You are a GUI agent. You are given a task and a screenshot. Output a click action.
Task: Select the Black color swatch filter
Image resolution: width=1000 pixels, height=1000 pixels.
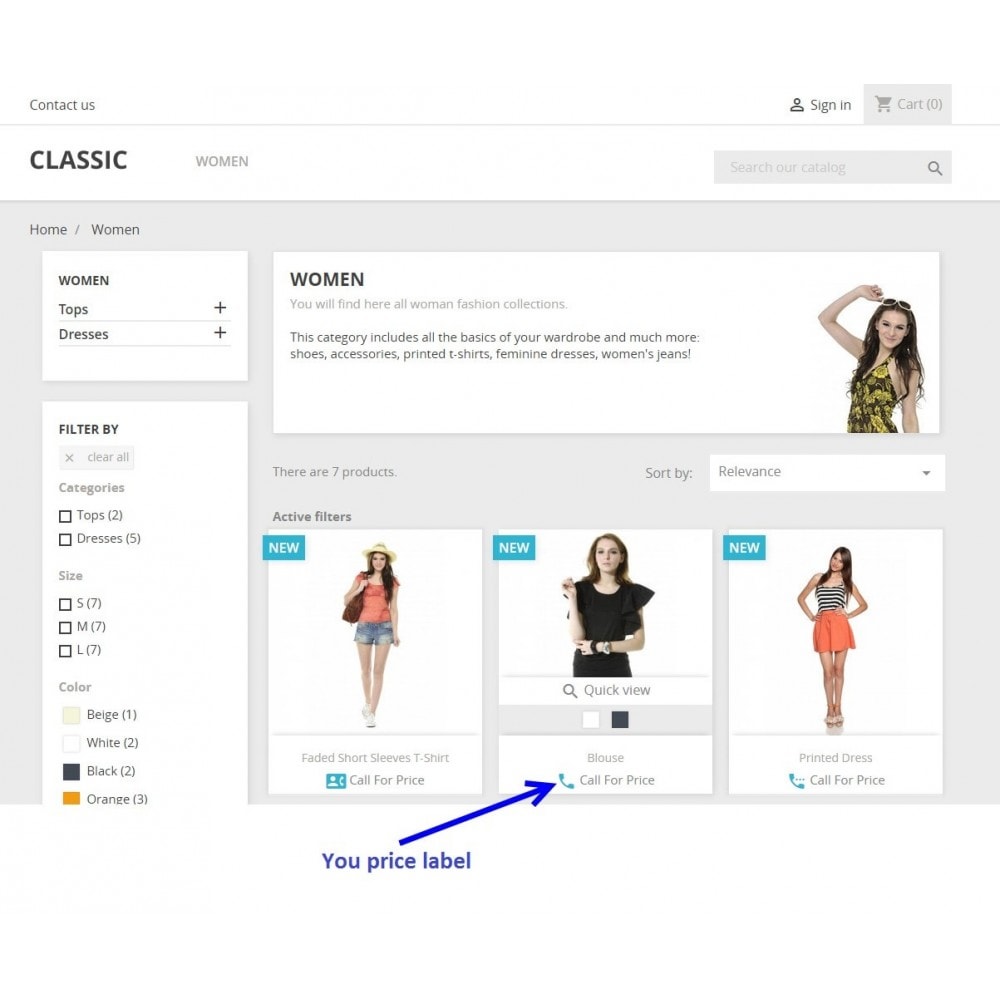[x=71, y=772]
